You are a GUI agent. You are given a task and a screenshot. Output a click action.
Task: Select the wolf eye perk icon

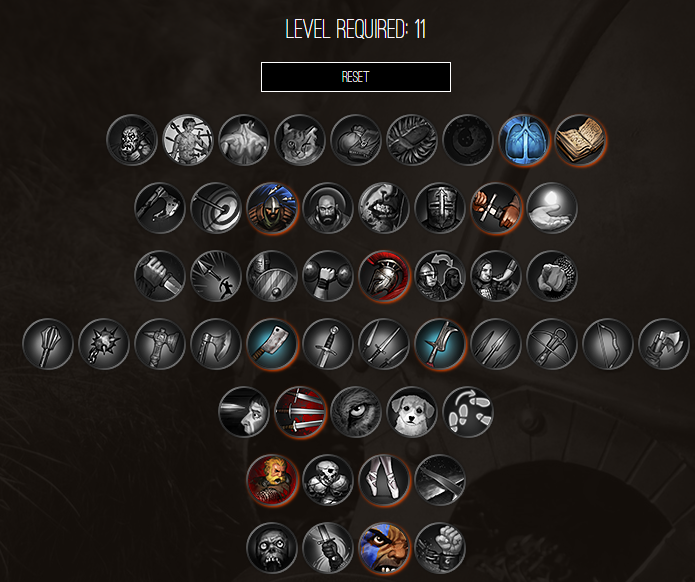[x=356, y=412]
